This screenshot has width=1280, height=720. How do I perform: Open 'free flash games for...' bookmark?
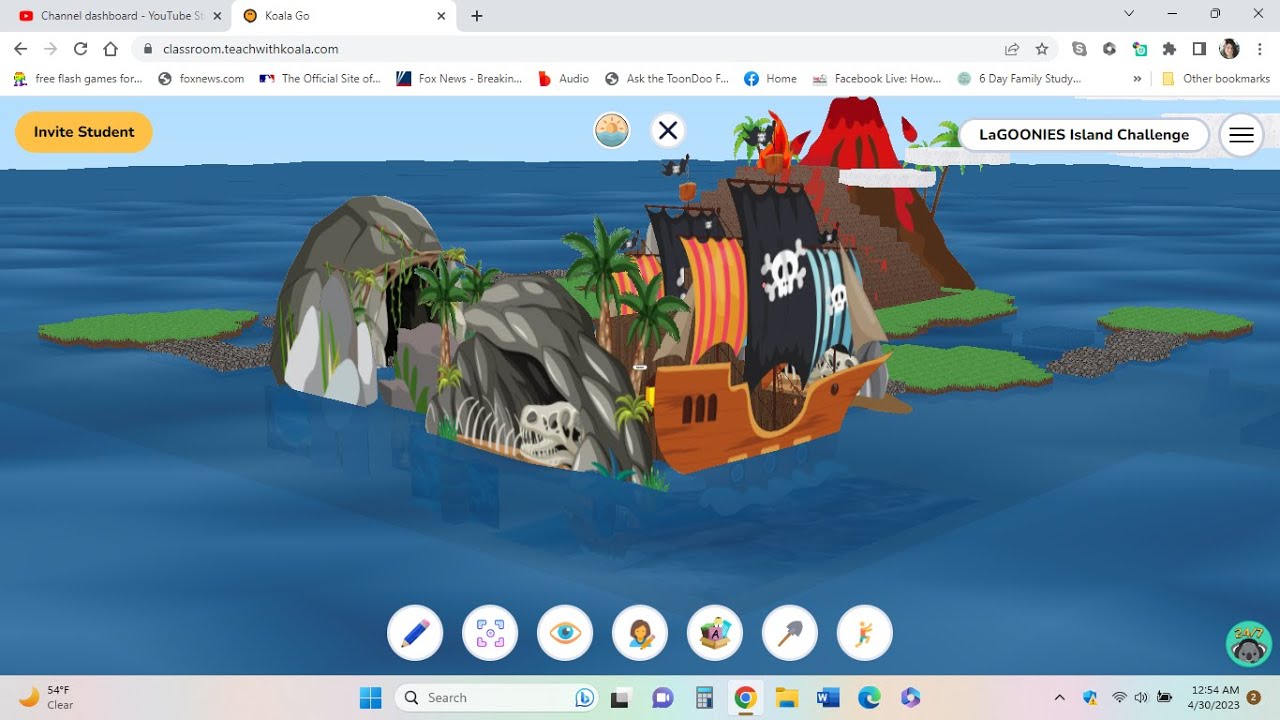(77, 79)
